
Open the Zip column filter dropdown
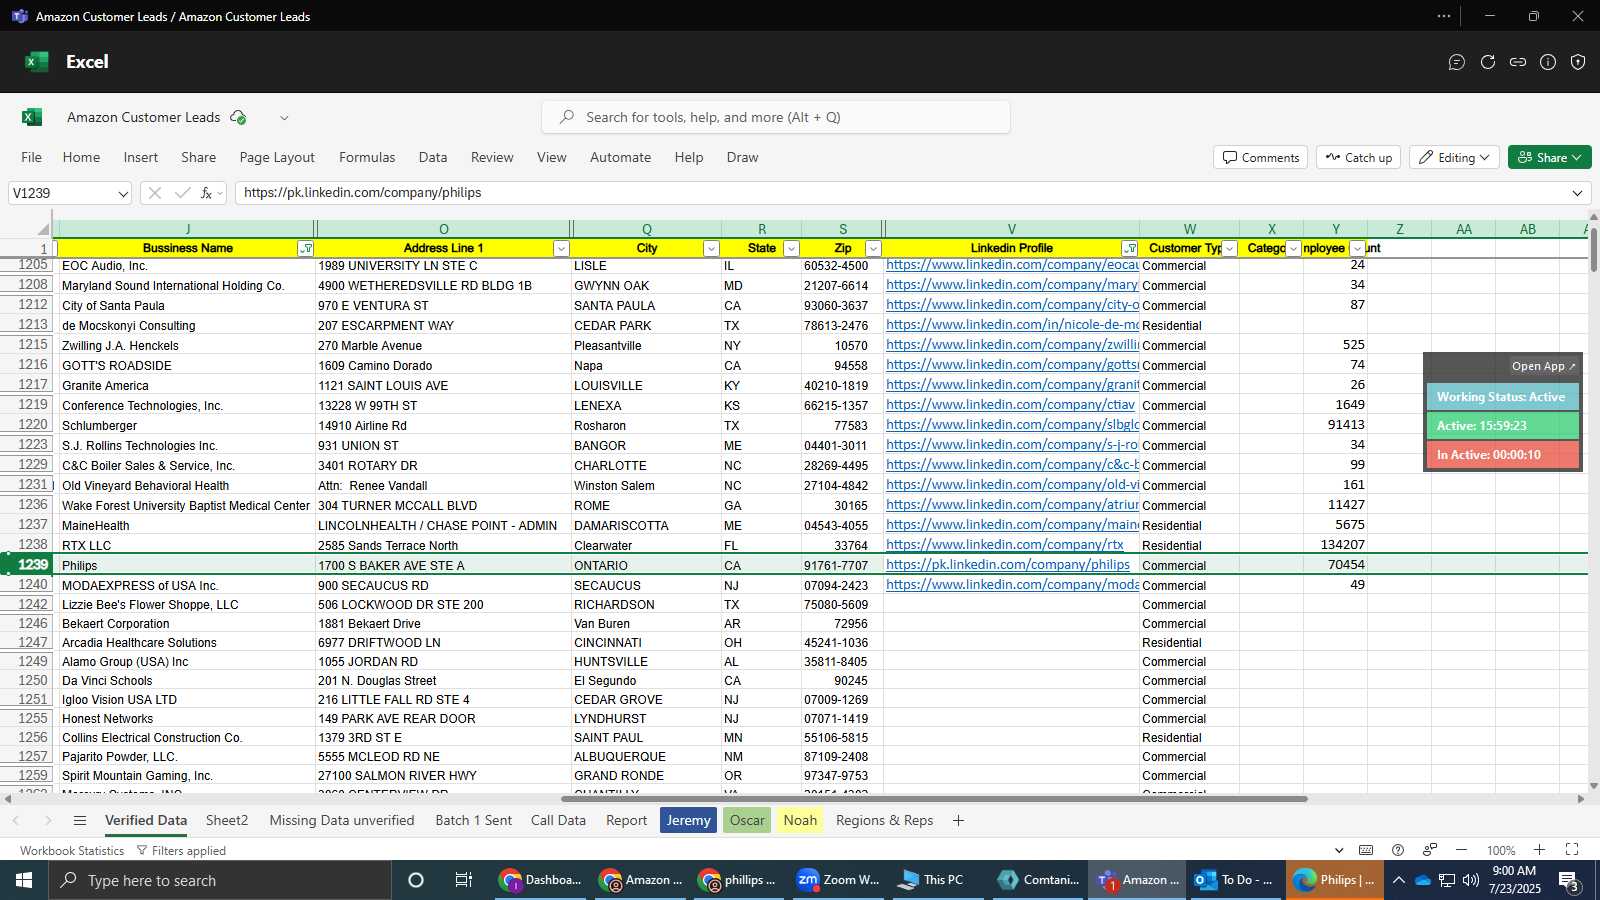[x=873, y=249]
